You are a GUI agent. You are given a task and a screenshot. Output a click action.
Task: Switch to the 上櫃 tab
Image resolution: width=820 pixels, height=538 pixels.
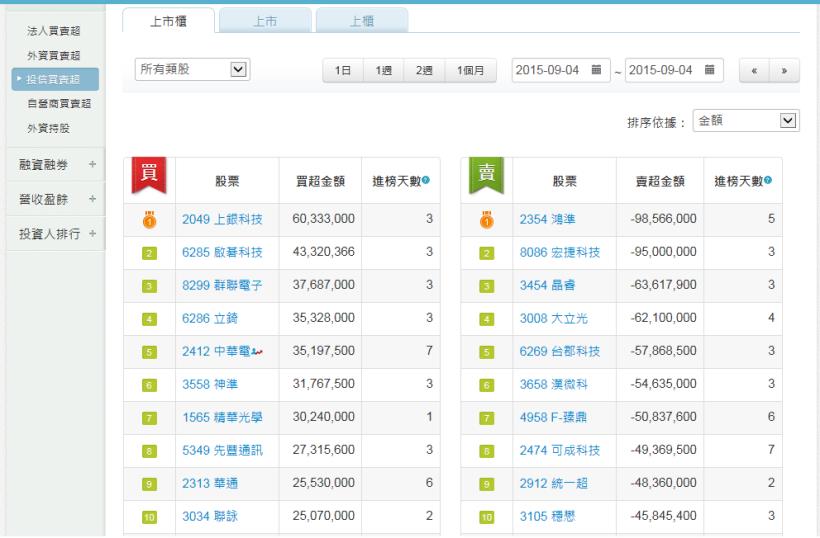361,20
